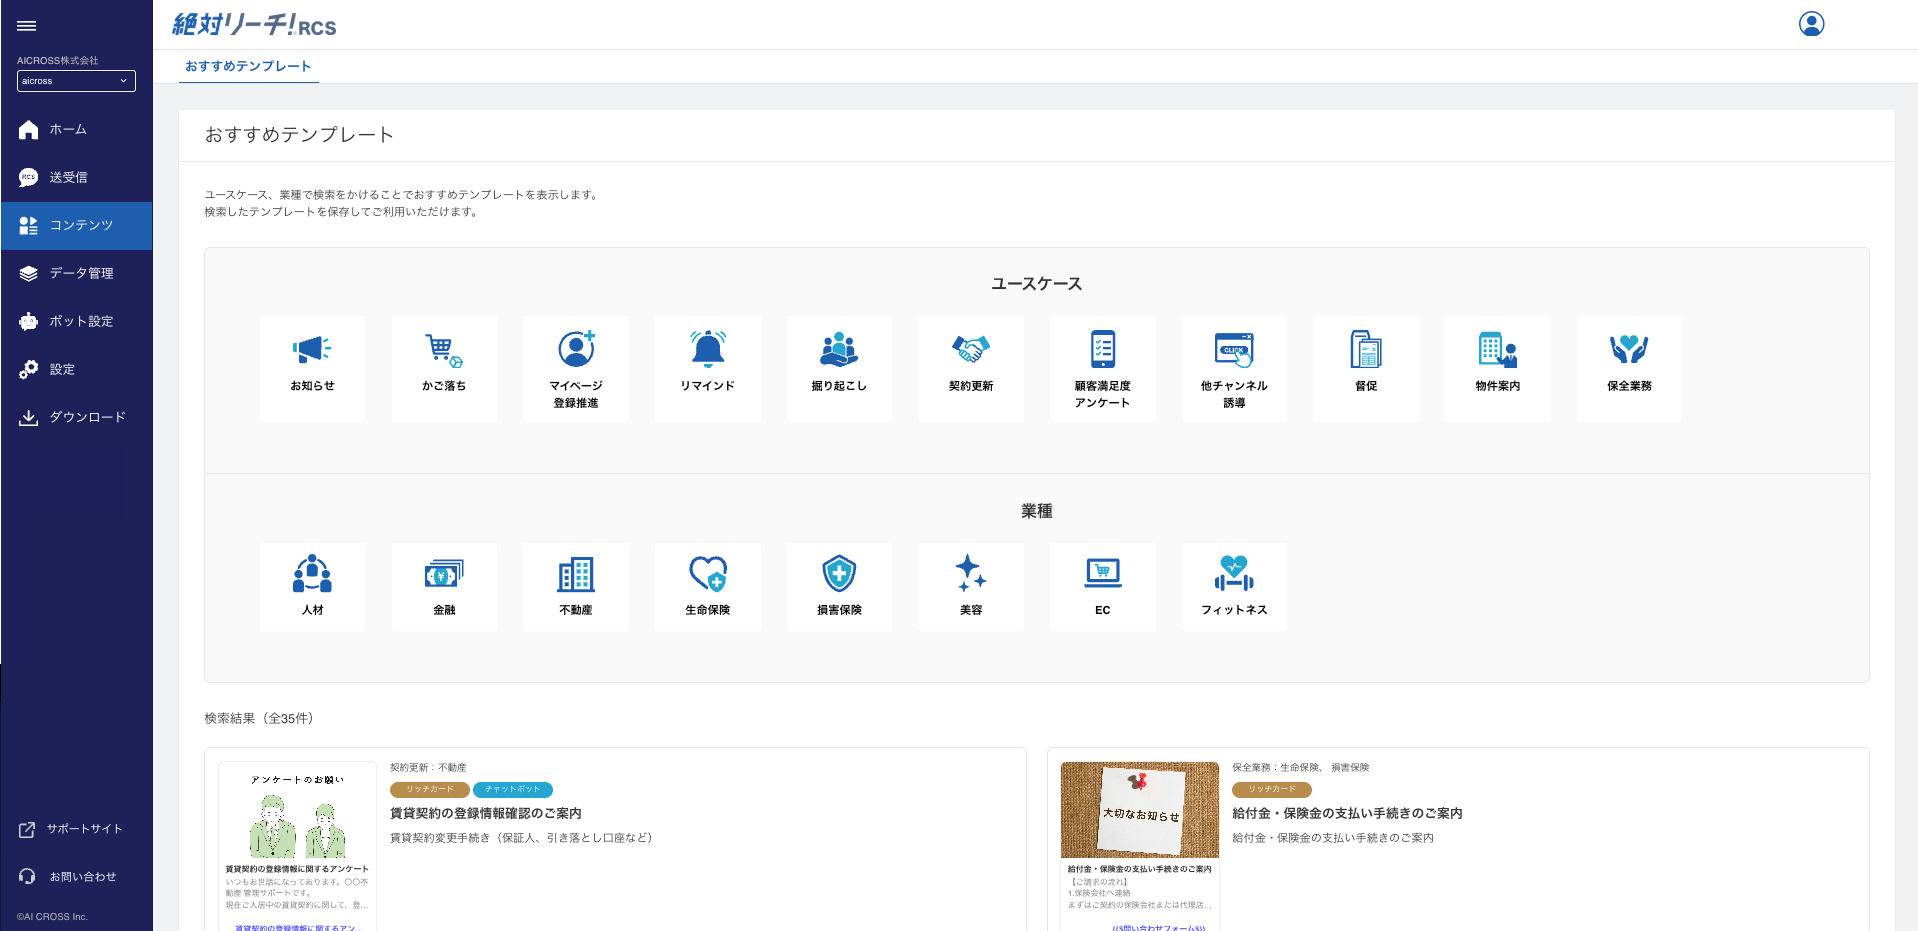Pick the リマインド bell use case
This screenshot has width=1918, height=931.
[707, 367]
